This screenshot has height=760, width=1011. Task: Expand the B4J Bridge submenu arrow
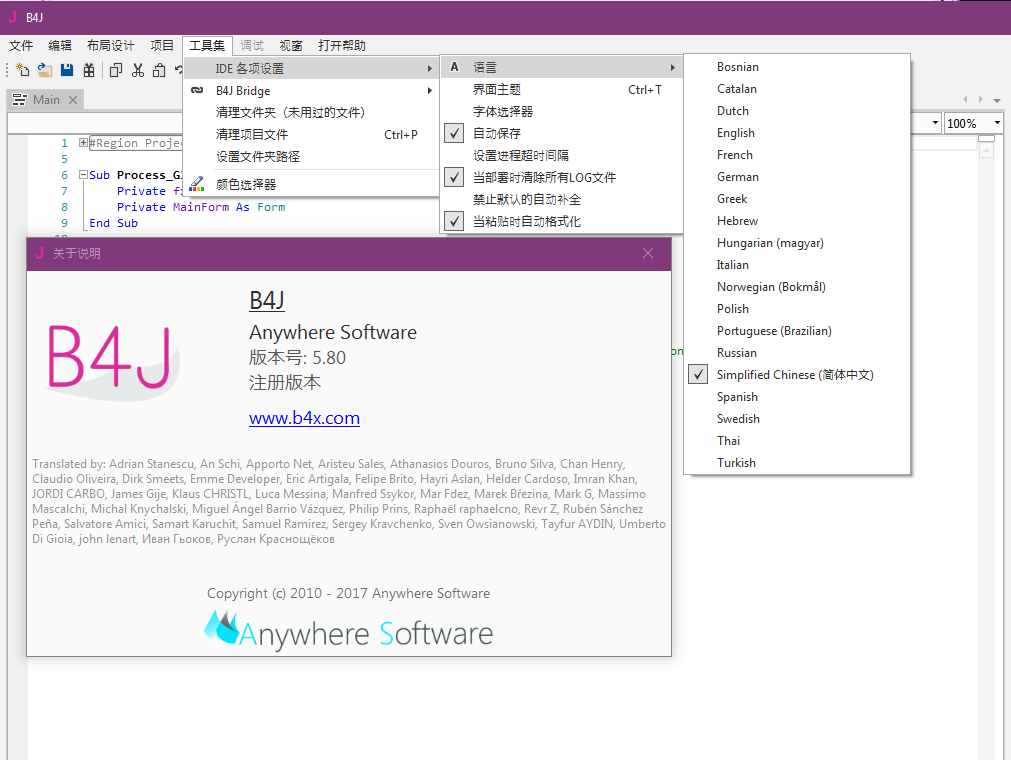(x=429, y=91)
